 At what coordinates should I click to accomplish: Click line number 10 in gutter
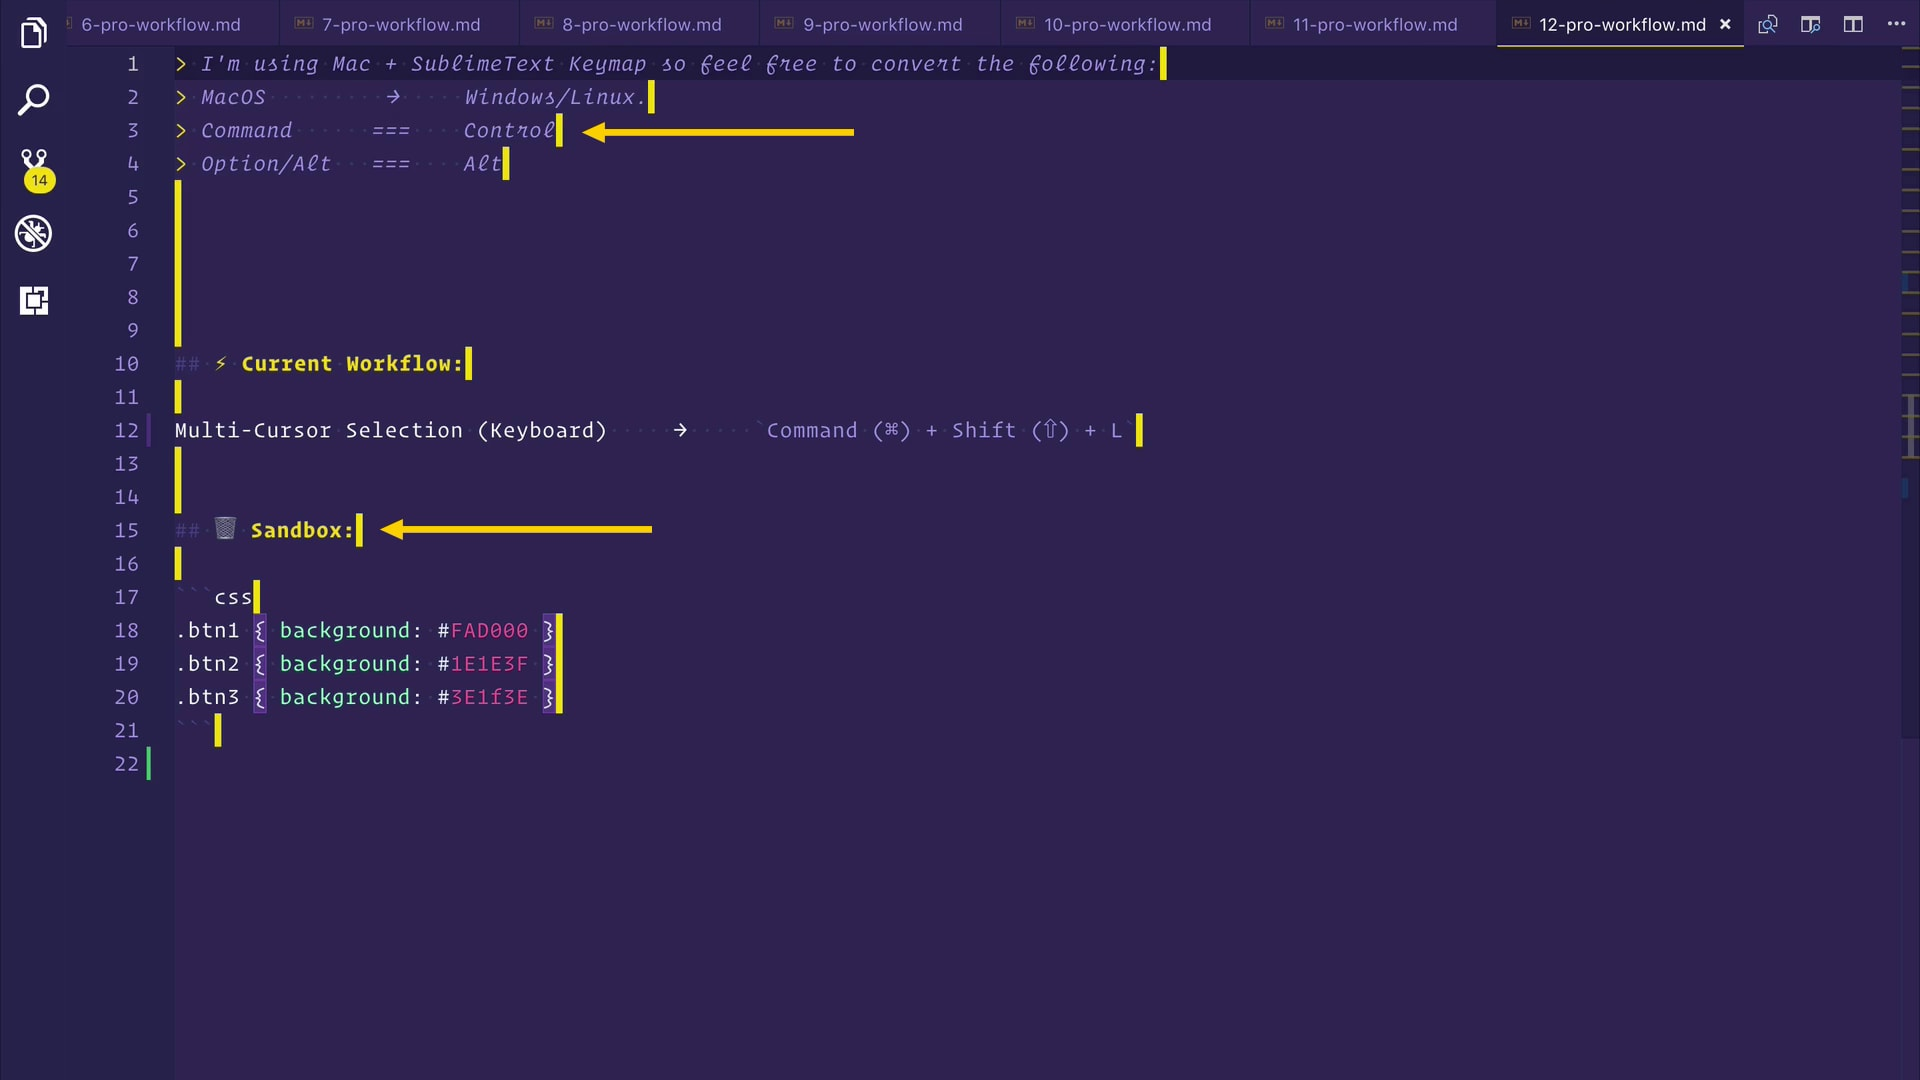[x=126, y=364]
